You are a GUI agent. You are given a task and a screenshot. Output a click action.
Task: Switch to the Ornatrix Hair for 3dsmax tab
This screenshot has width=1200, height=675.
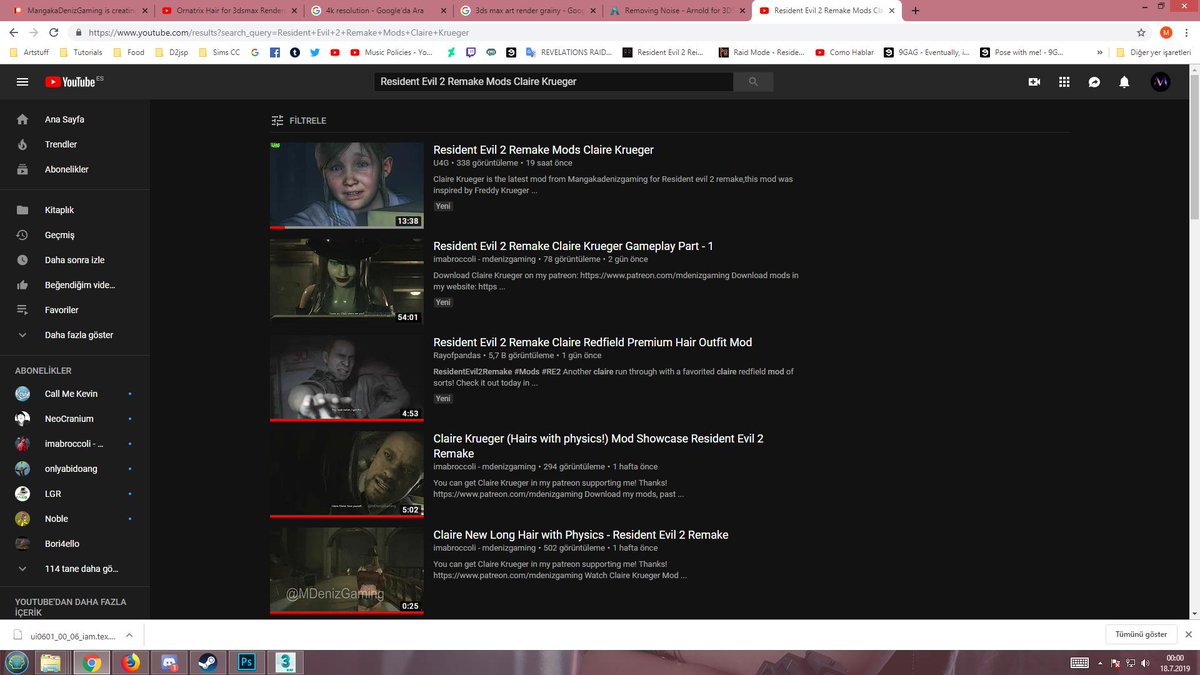click(228, 10)
